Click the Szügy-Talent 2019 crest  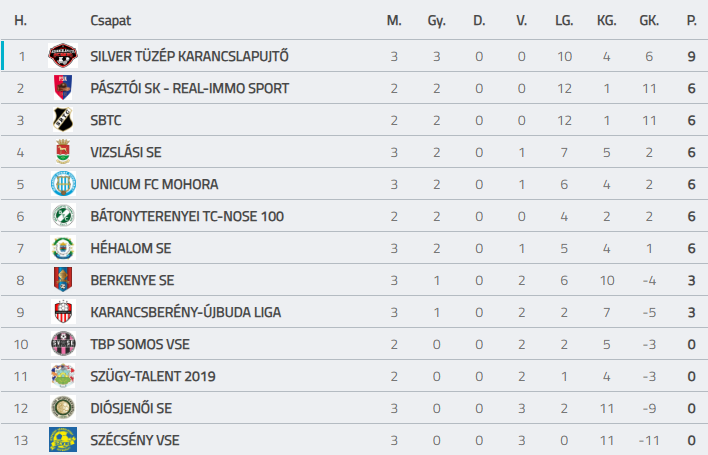[63, 376]
